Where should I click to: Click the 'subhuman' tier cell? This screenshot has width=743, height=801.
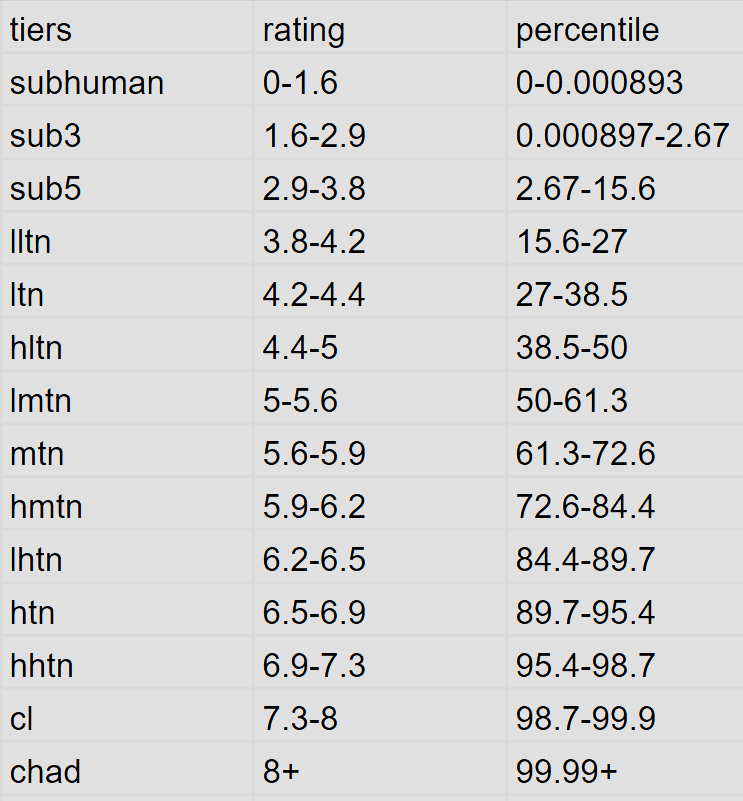pos(127,80)
